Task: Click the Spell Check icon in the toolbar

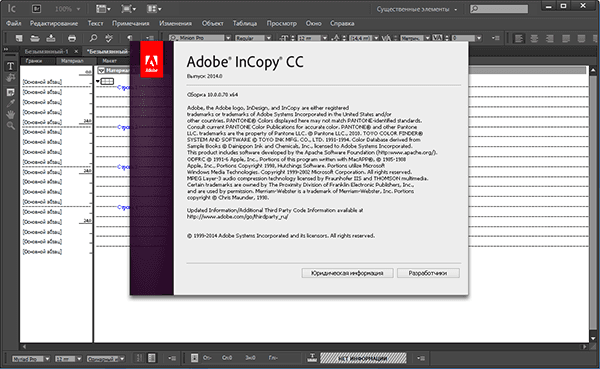Action: tap(109, 38)
